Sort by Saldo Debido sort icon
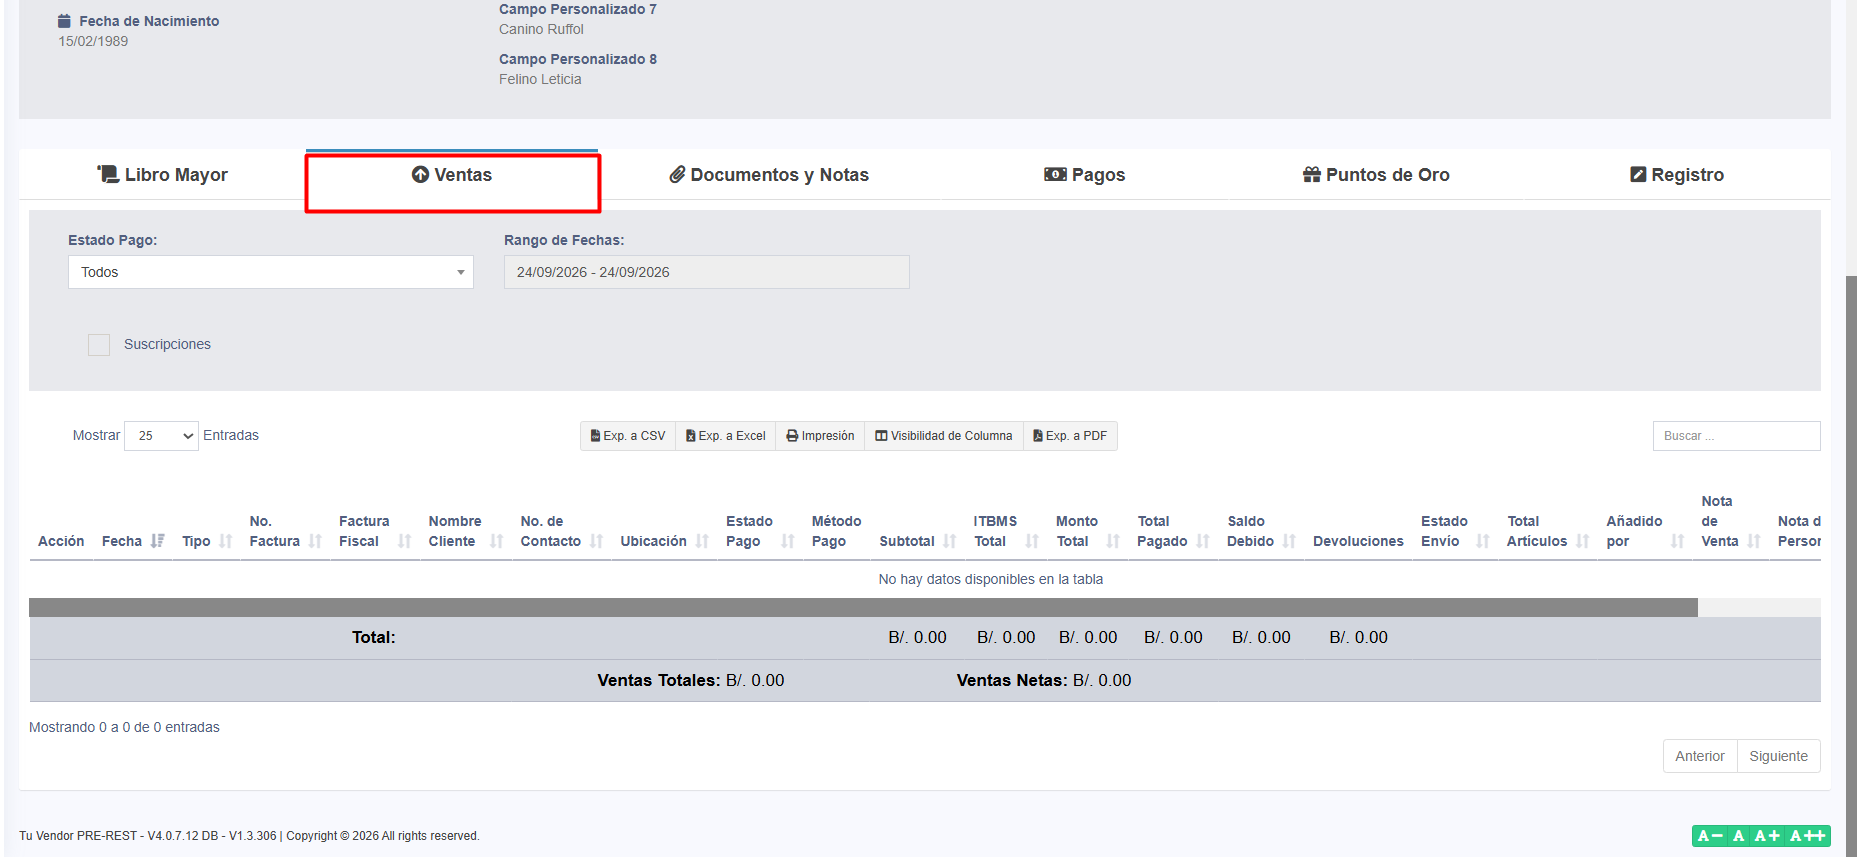1857x857 pixels. point(1290,541)
